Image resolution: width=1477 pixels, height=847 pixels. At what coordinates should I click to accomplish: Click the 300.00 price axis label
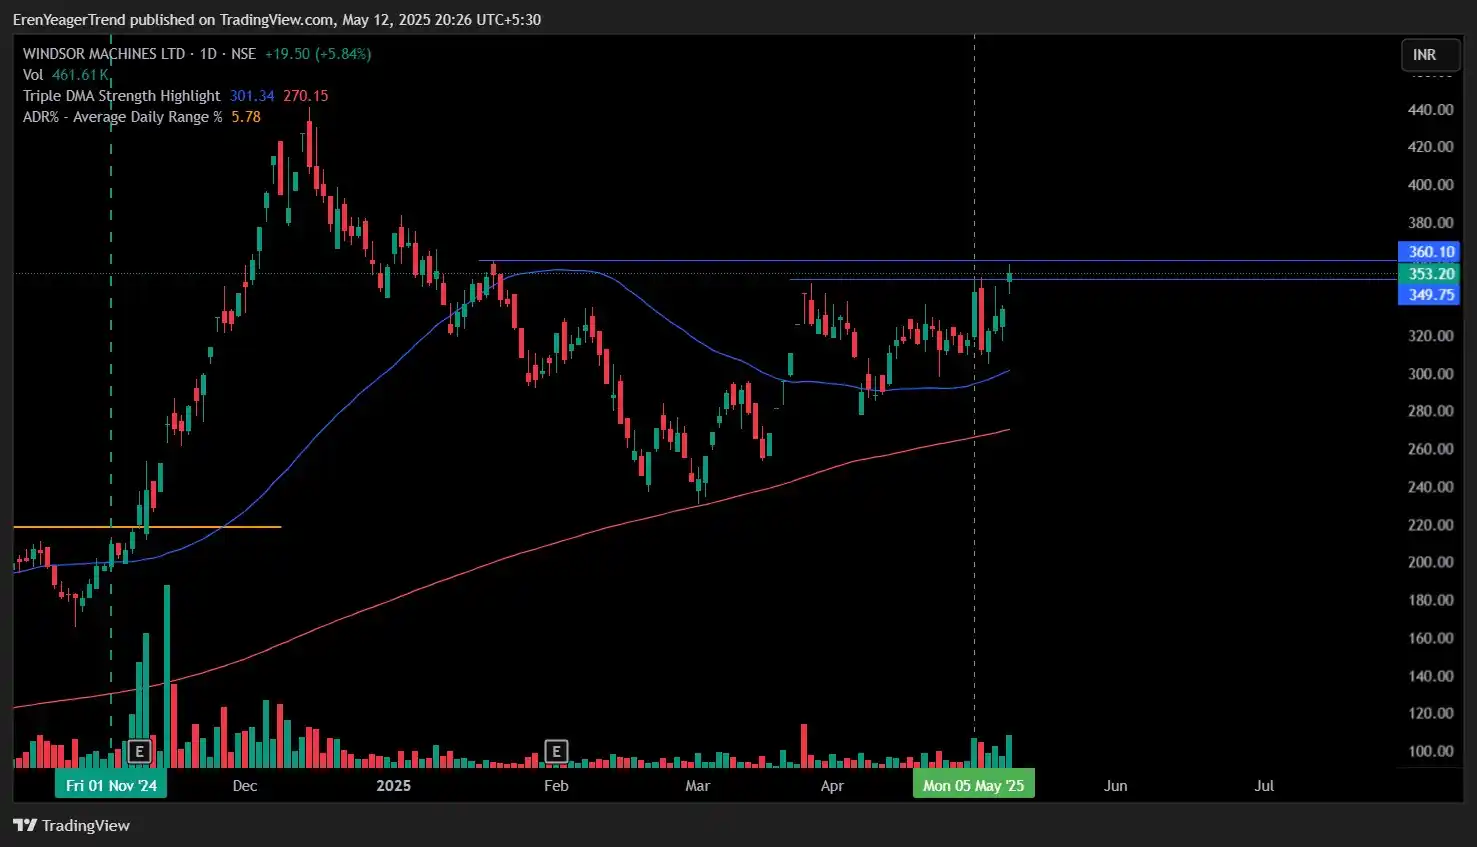click(1430, 374)
